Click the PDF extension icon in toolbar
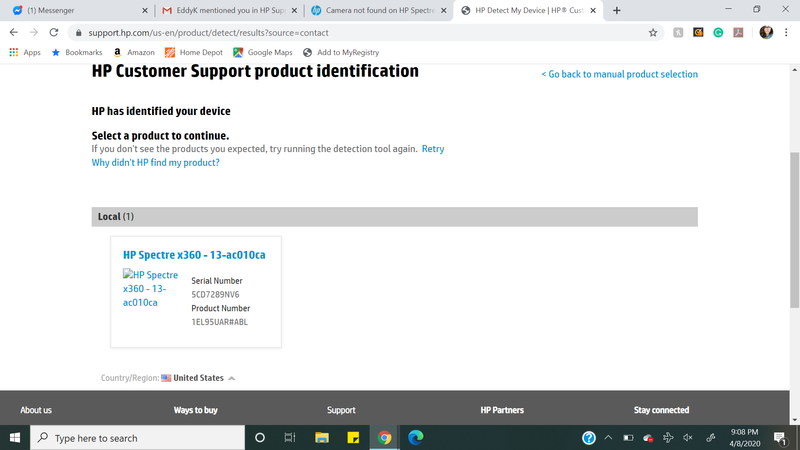 pyautogui.click(x=738, y=33)
